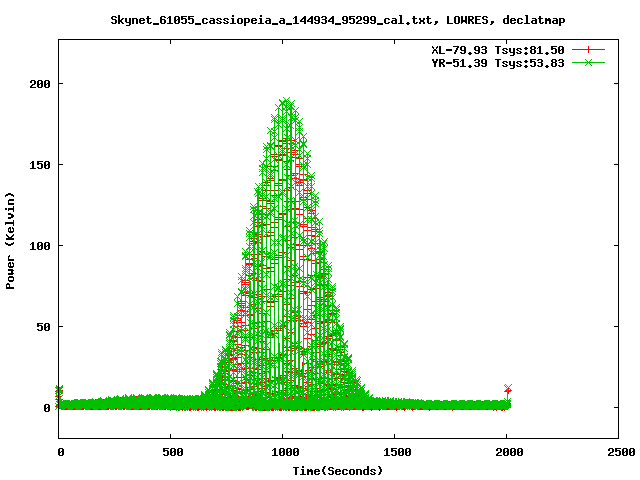Click the green peak of the curve
This screenshot has width=640, height=480.
[287, 102]
